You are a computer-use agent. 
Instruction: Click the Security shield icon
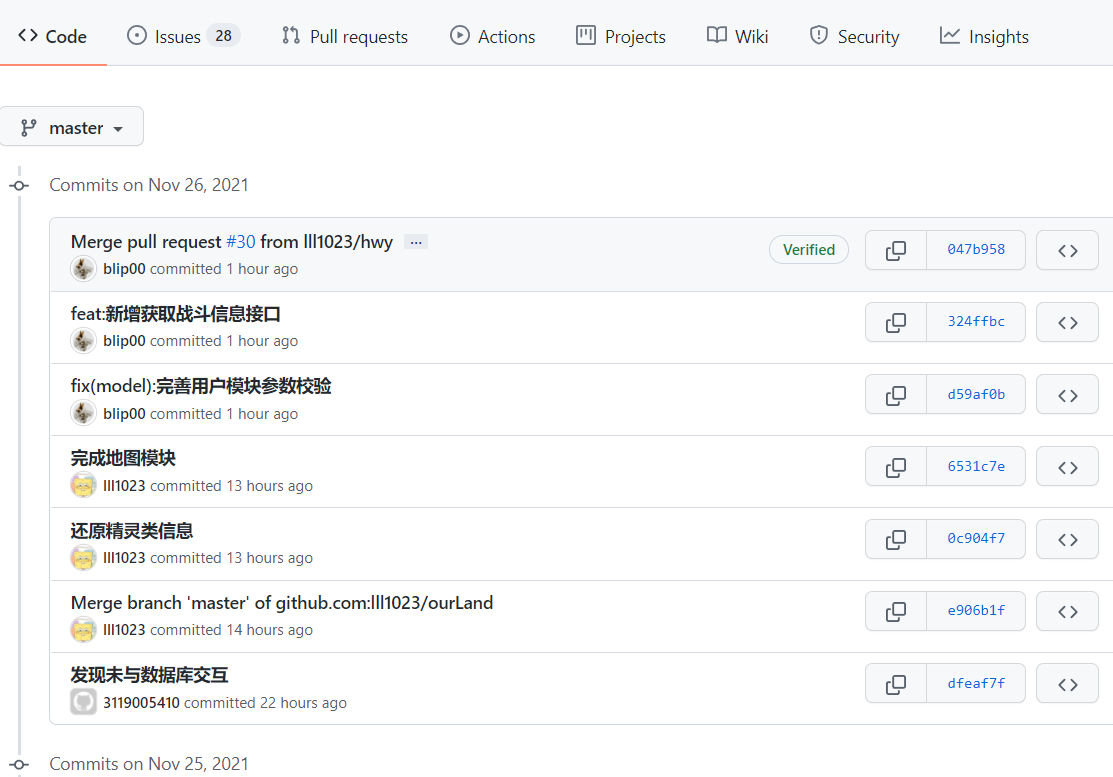[818, 35]
